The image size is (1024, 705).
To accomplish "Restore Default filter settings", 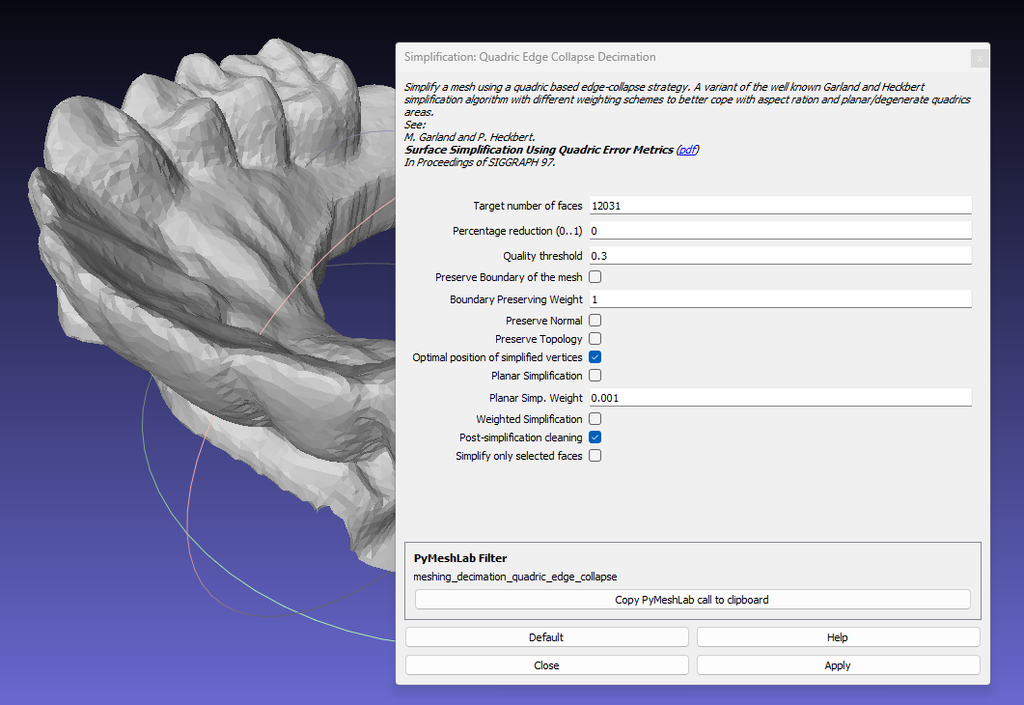I will pyautogui.click(x=547, y=637).
